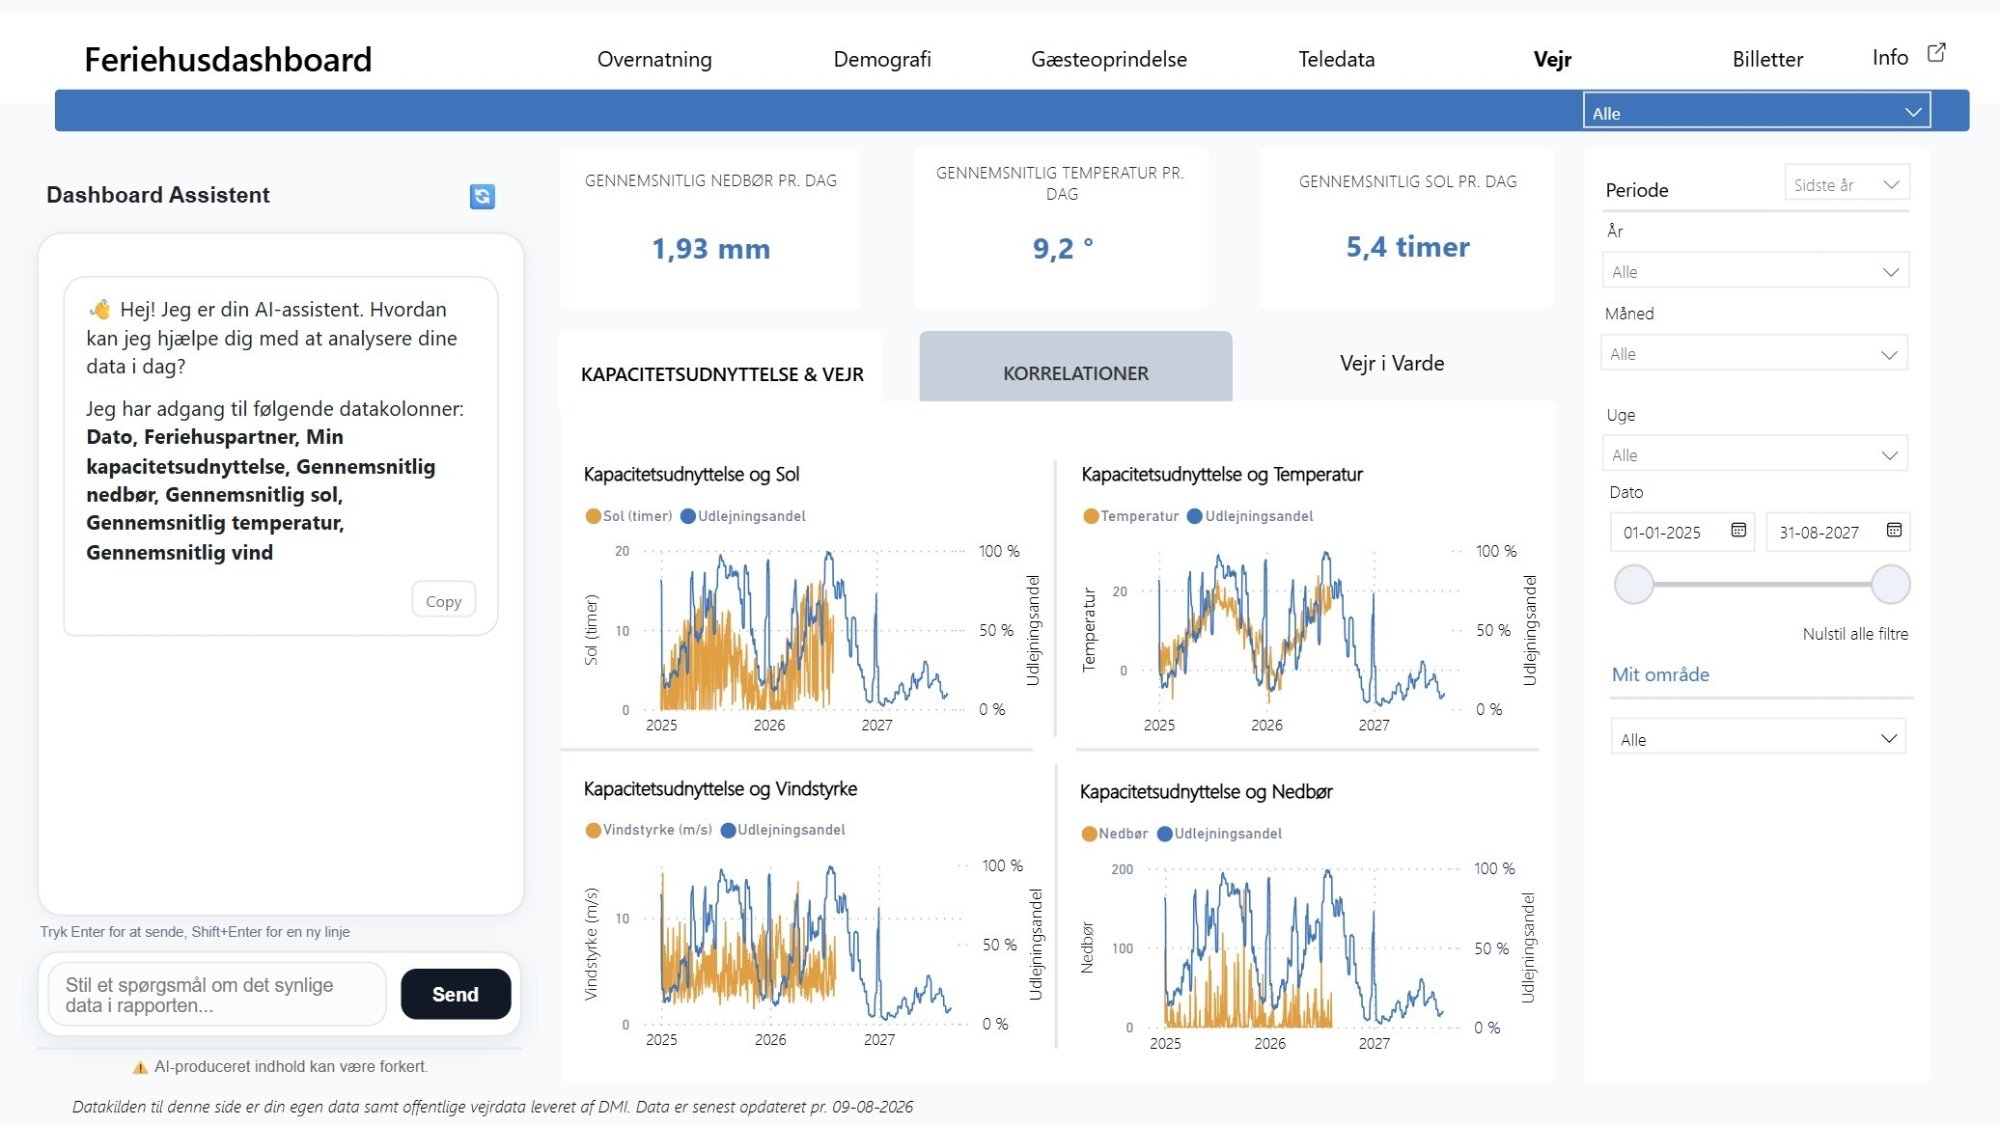The height and width of the screenshot is (1125, 2000).
Task: Click the Dashboard Assistent heading
Action: click(158, 195)
